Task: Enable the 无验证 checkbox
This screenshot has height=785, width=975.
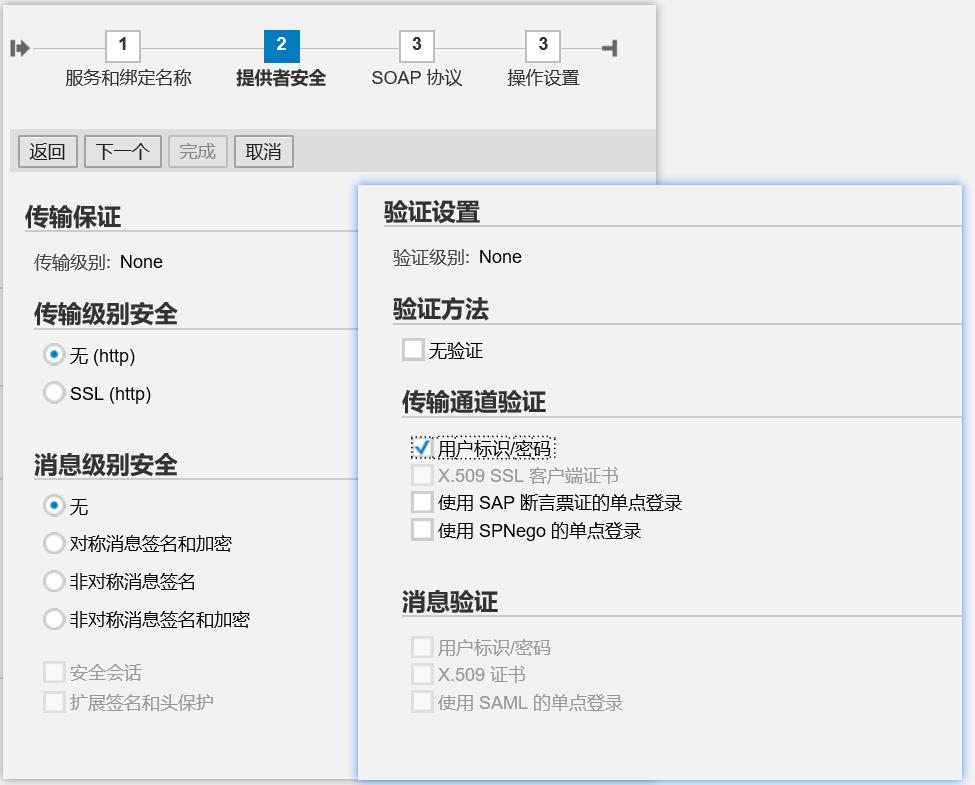Action: pyautogui.click(x=413, y=350)
